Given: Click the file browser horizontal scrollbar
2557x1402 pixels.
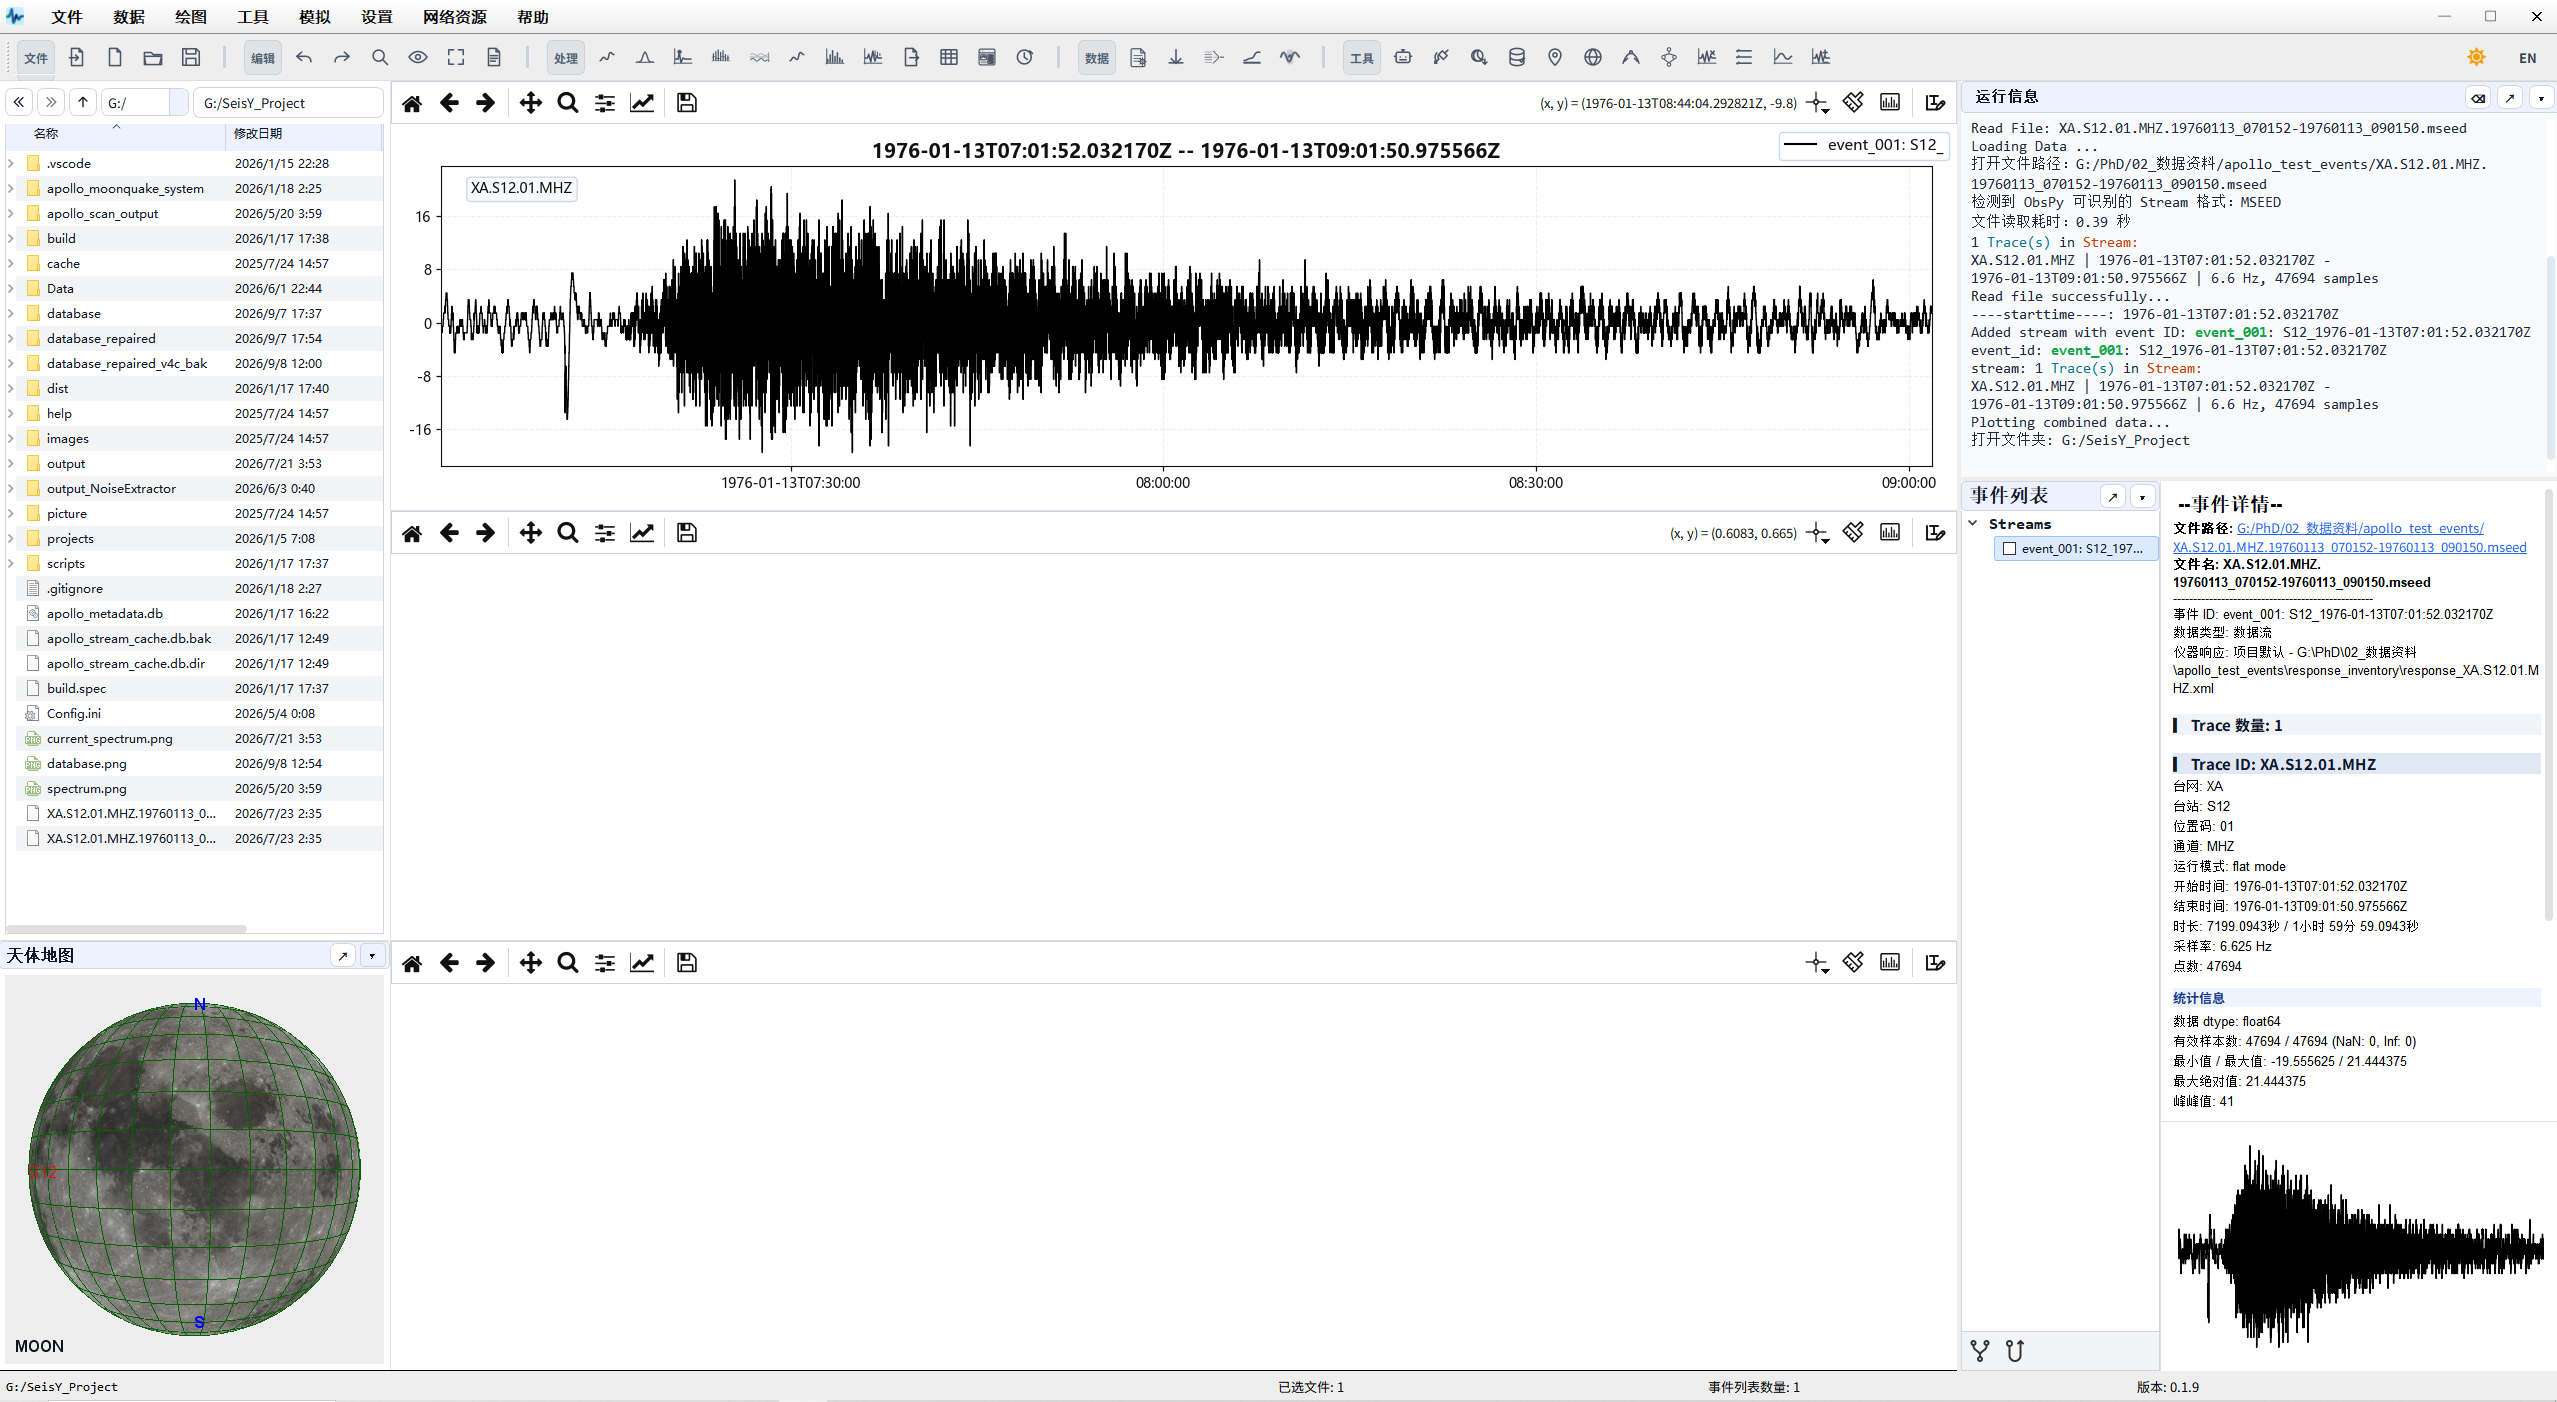Looking at the screenshot, I should [127, 929].
